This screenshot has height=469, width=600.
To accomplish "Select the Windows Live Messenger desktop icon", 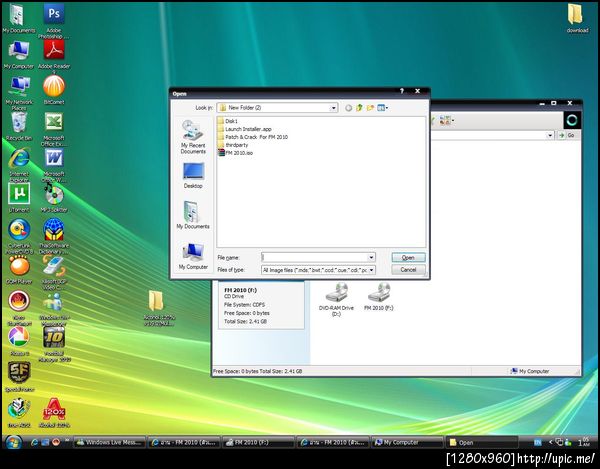I will [54, 309].
